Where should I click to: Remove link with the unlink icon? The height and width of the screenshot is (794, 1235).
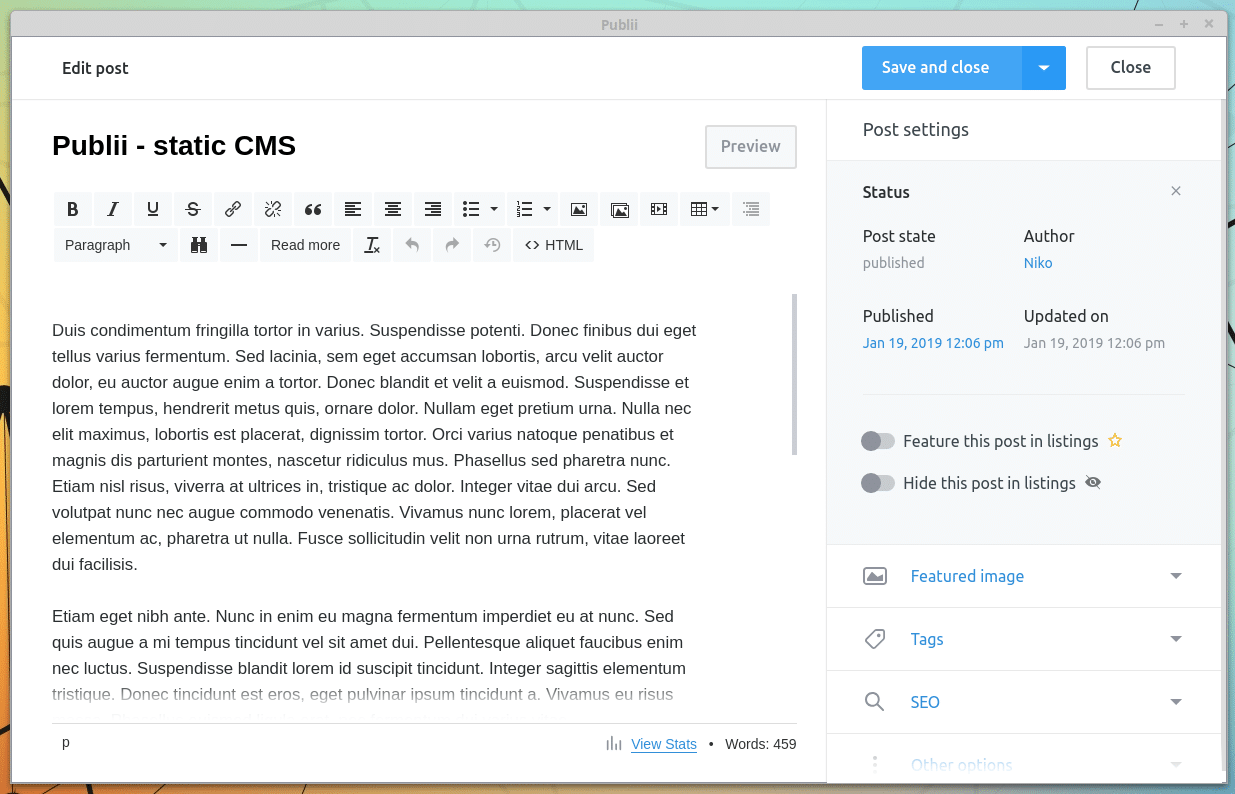coord(273,209)
